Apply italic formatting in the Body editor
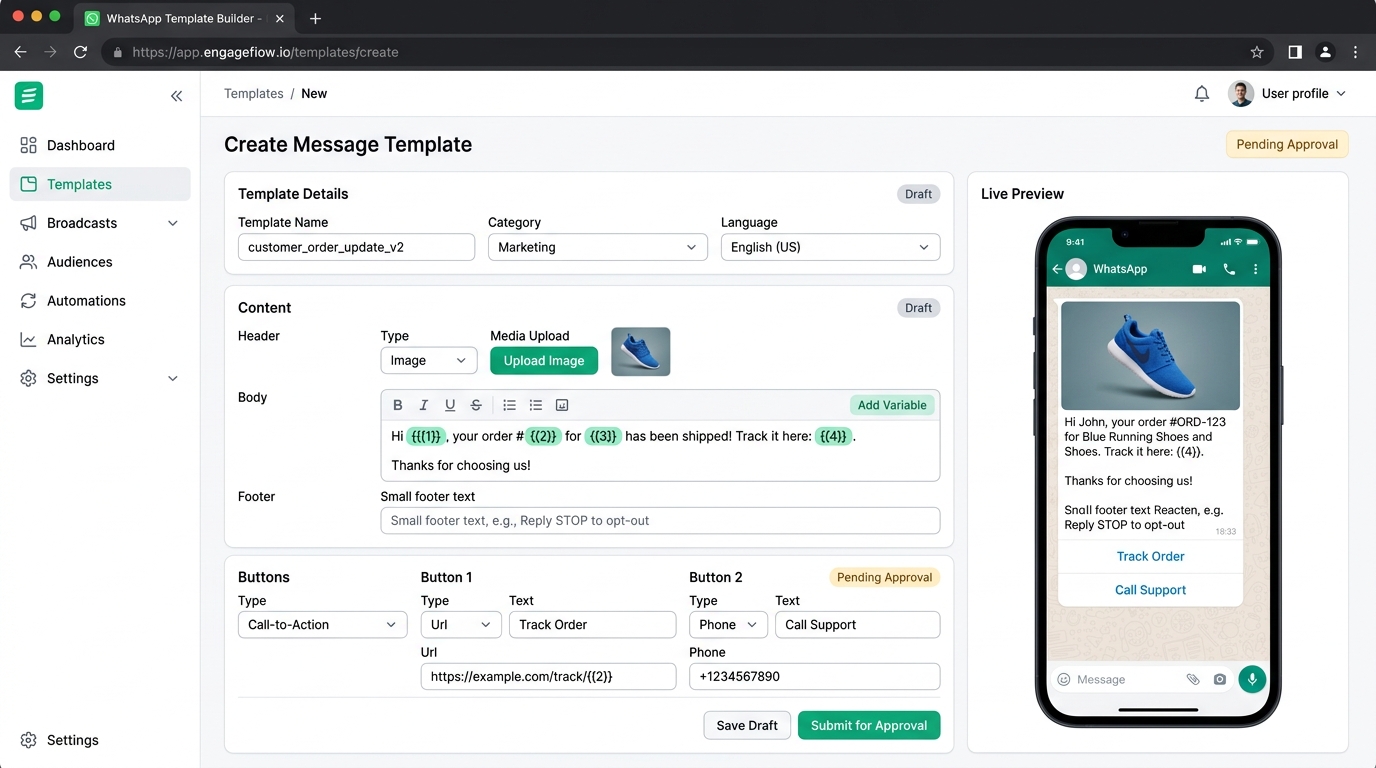 pyautogui.click(x=424, y=405)
